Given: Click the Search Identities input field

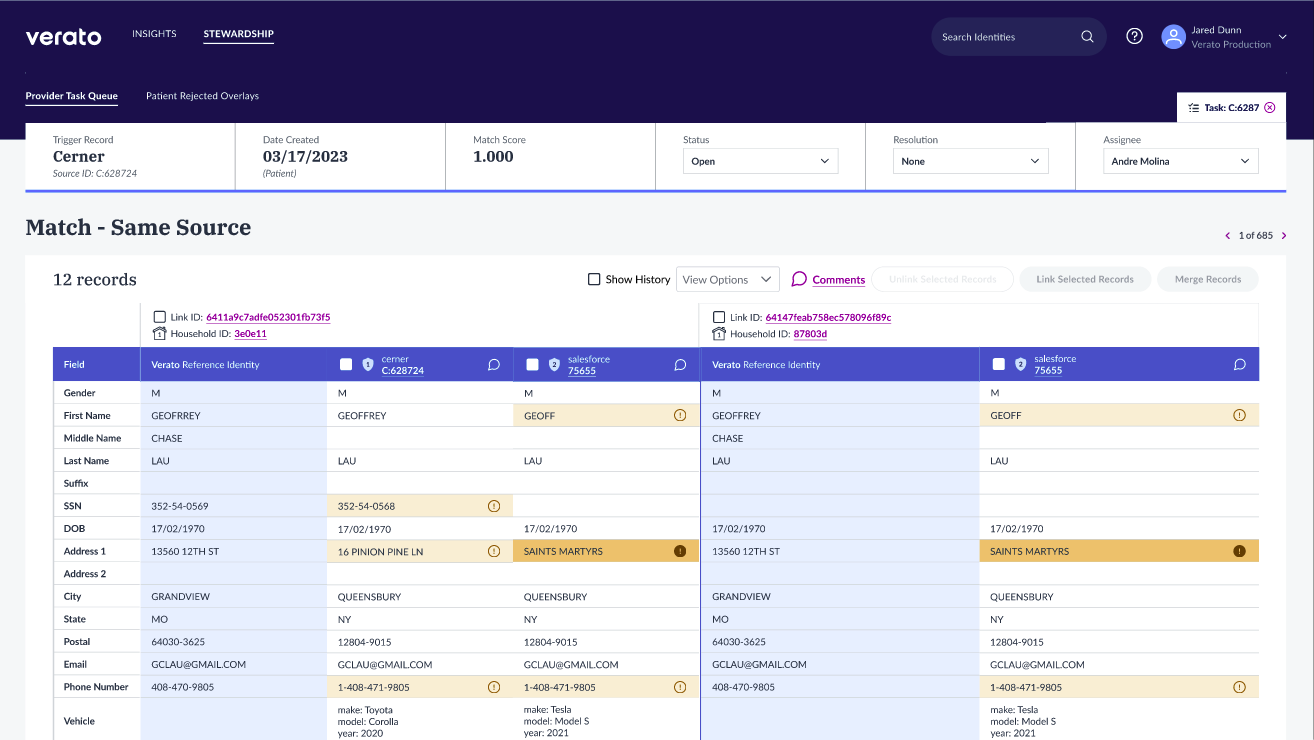Looking at the screenshot, I should tap(1005, 37).
